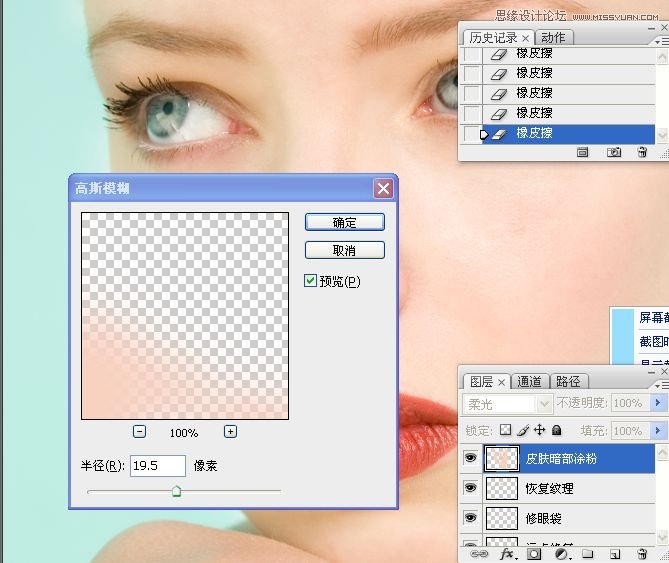The height and width of the screenshot is (563, 669).
Task: Click the 半径 radius slider handle
Action: point(176,491)
